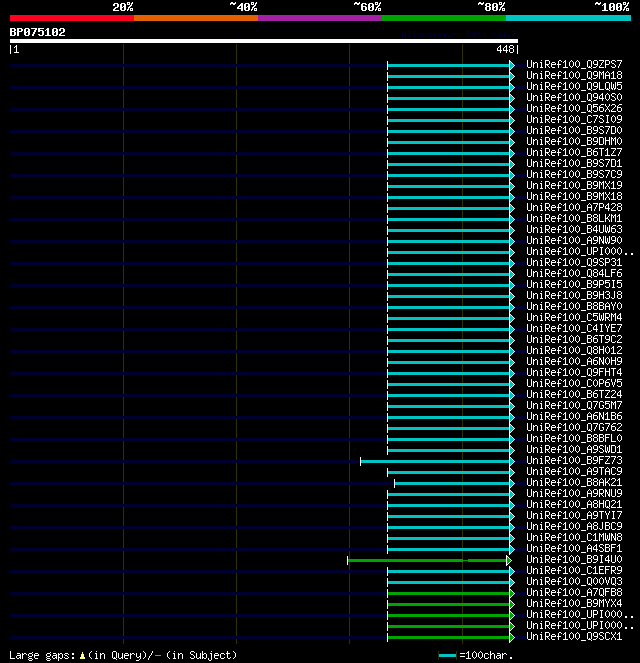Select hit label UniRef100_B9S7C9

click(574, 174)
